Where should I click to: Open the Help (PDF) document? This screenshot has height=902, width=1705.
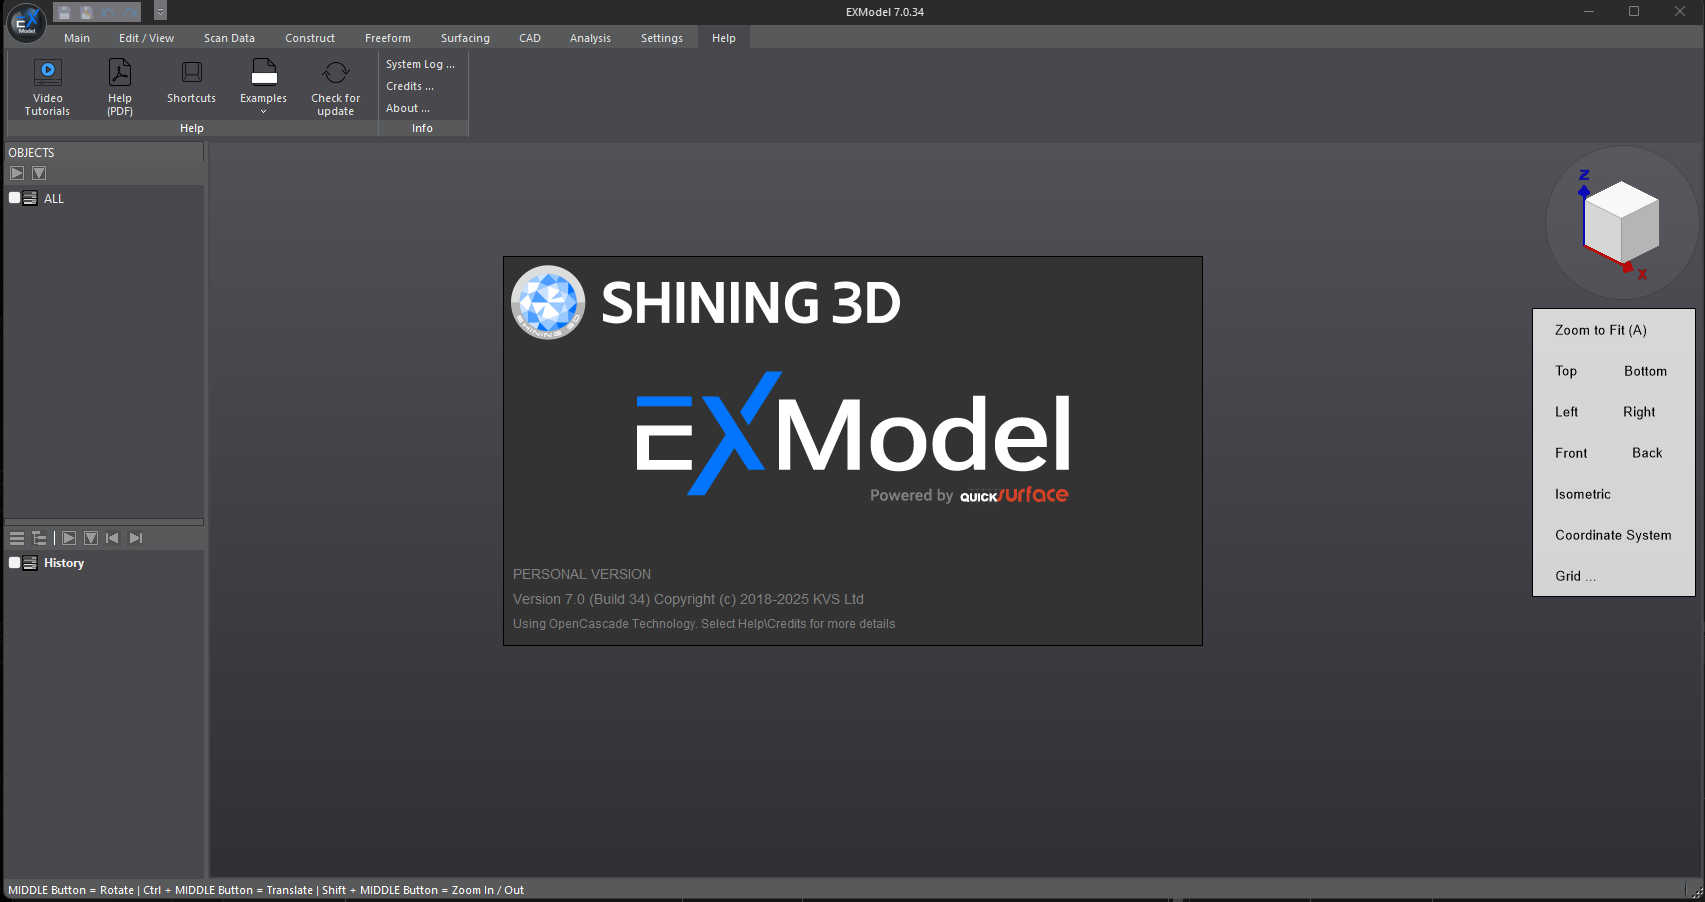coord(120,87)
